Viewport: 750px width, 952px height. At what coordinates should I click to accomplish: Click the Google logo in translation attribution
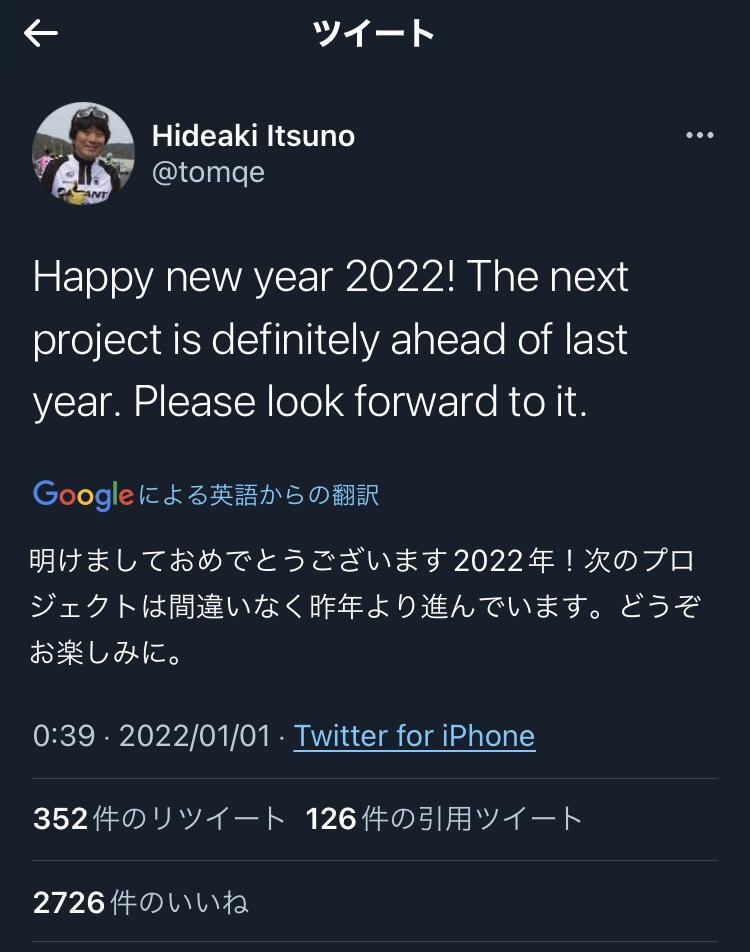pos(83,494)
